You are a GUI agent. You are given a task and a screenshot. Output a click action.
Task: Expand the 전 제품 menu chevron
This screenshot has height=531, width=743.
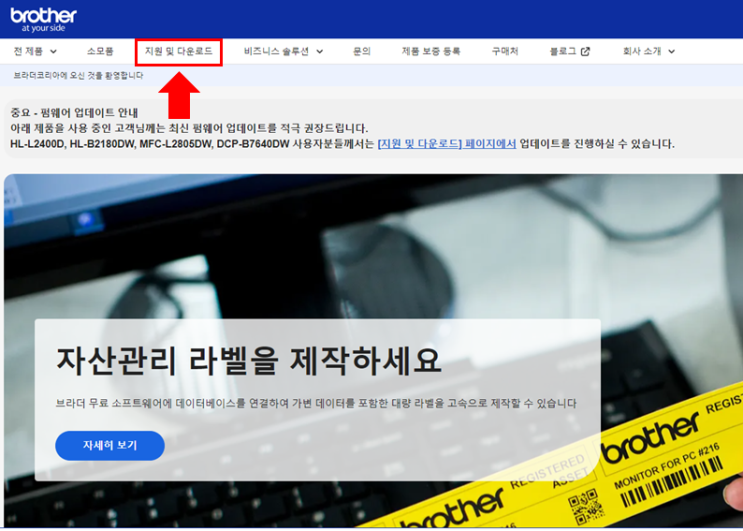click(x=53, y=52)
